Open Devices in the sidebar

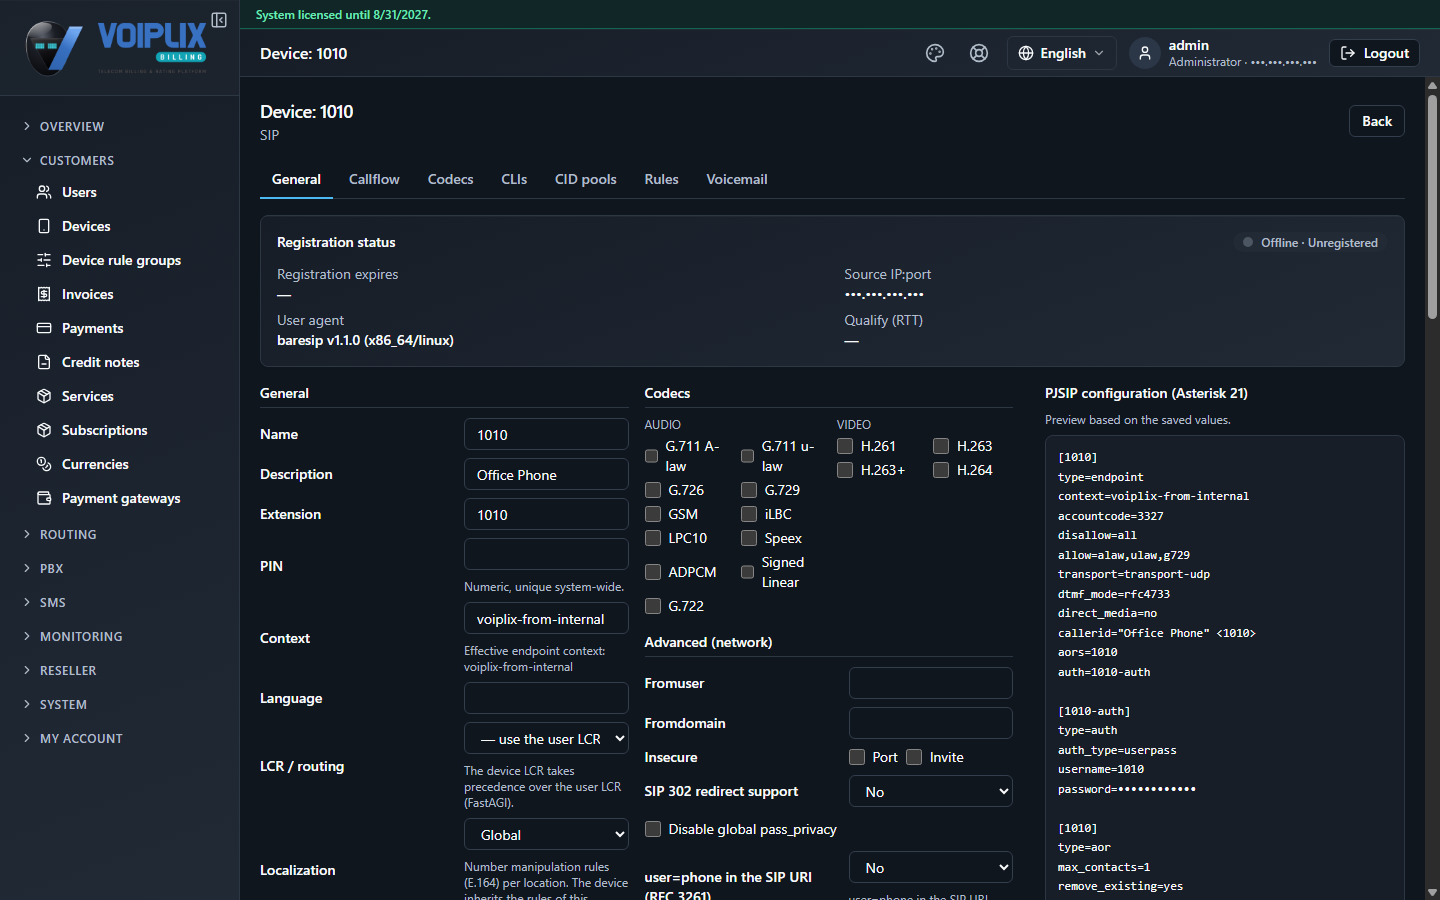[x=86, y=226]
